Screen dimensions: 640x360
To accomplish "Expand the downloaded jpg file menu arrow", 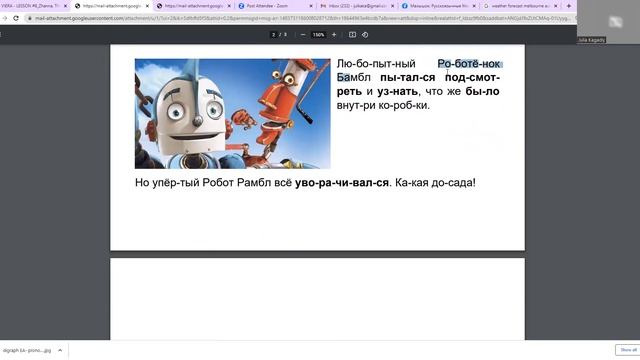I will coord(60,350).
